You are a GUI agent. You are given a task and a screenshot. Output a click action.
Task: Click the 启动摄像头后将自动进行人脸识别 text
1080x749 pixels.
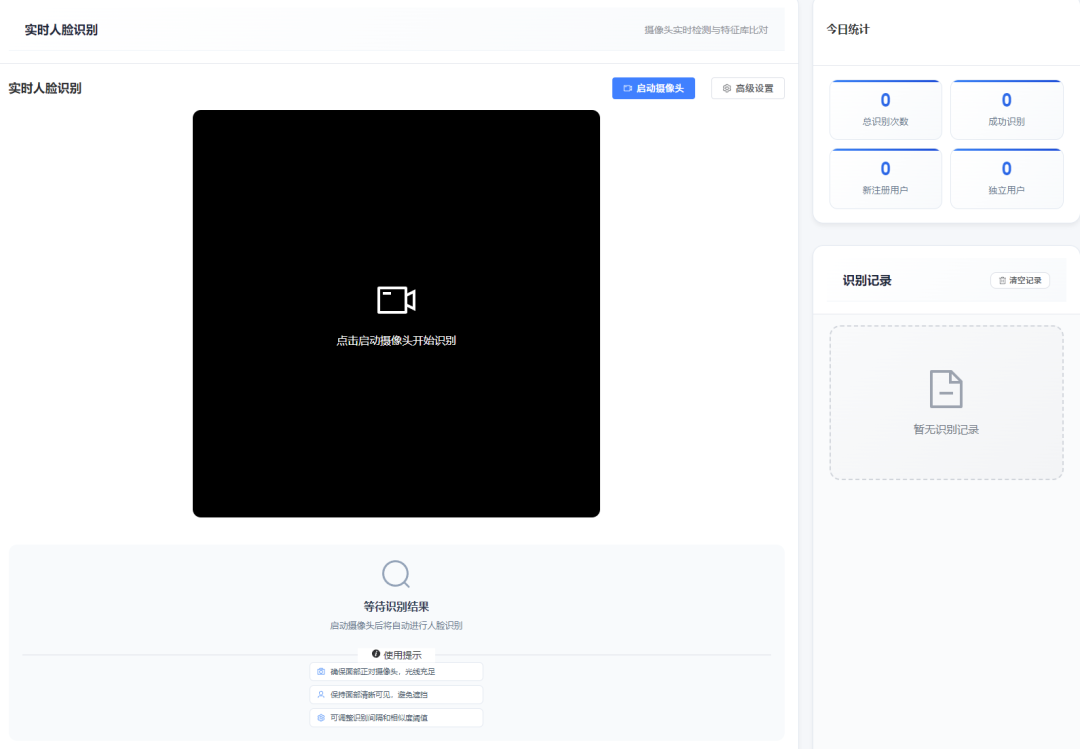[396, 626]
